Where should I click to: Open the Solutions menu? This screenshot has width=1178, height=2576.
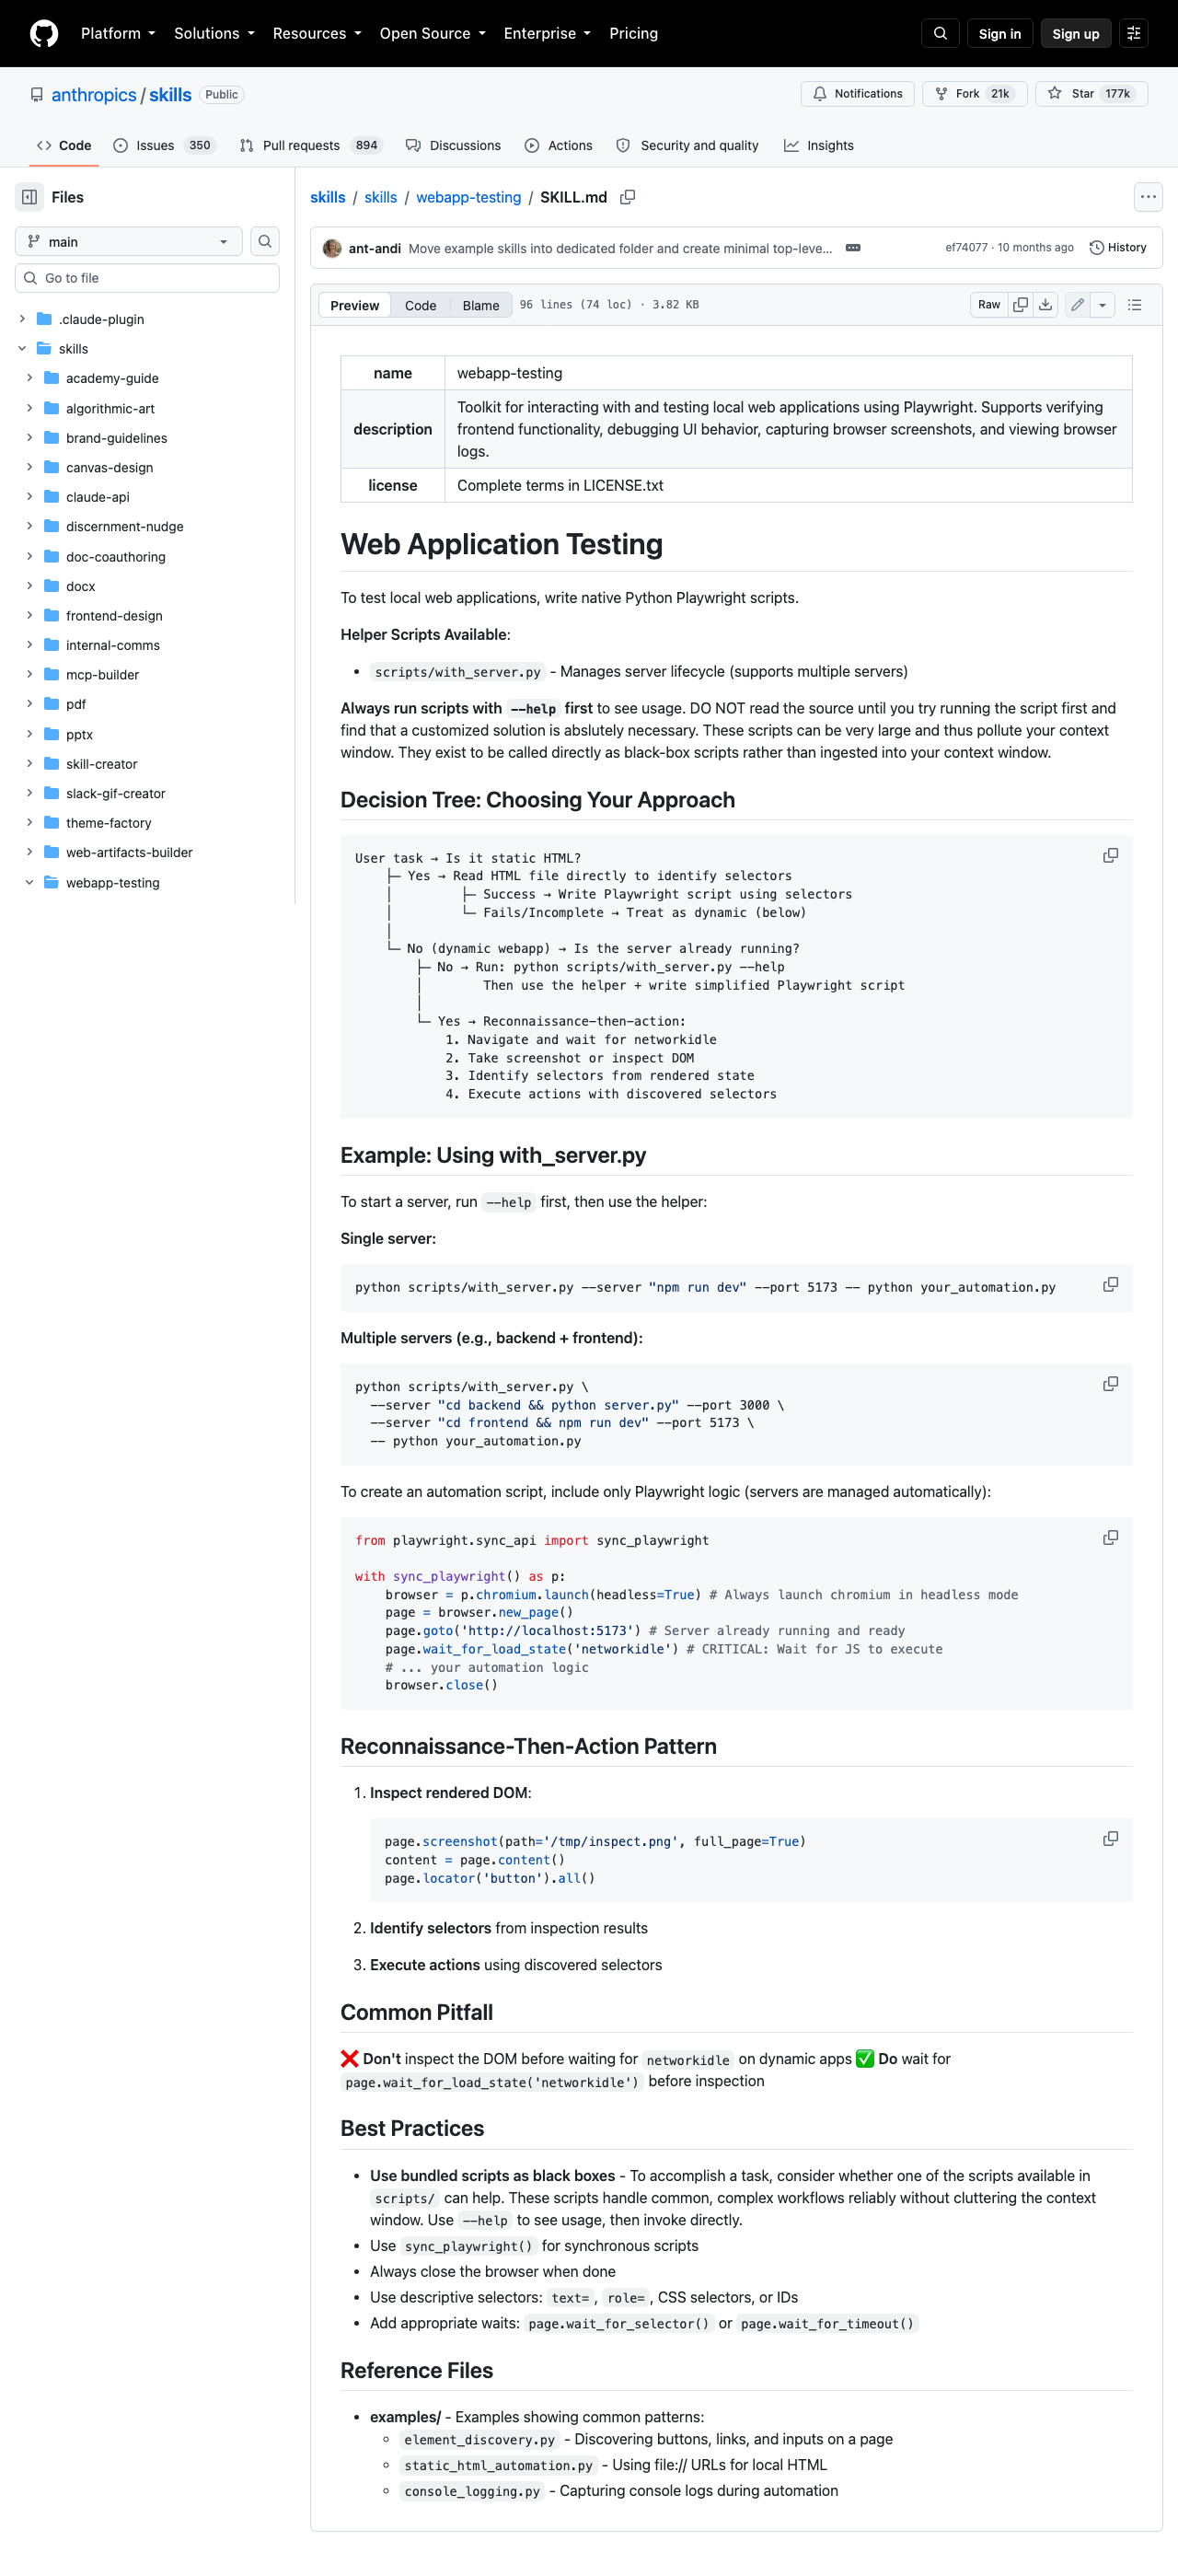click(214, 34)
